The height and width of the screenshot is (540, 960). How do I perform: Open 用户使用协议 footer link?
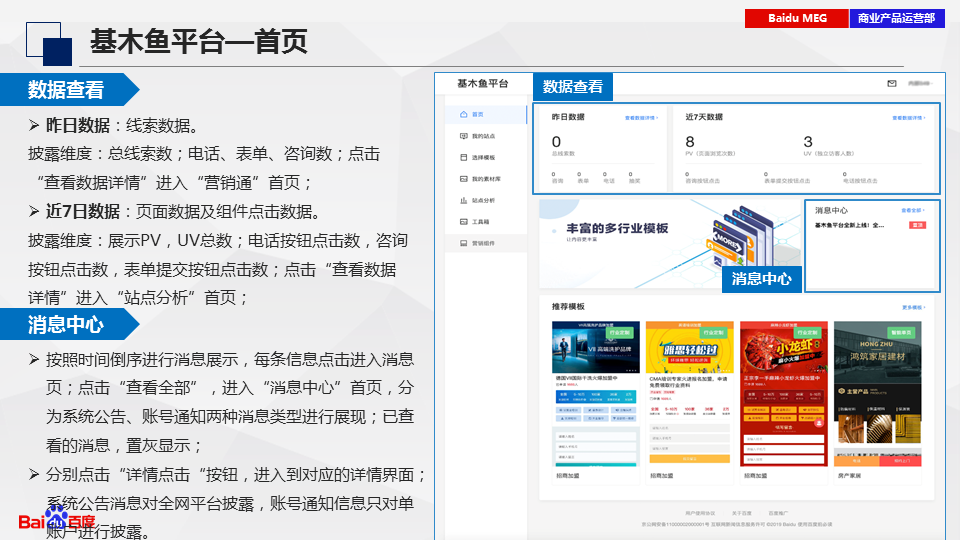click(700, 513)
